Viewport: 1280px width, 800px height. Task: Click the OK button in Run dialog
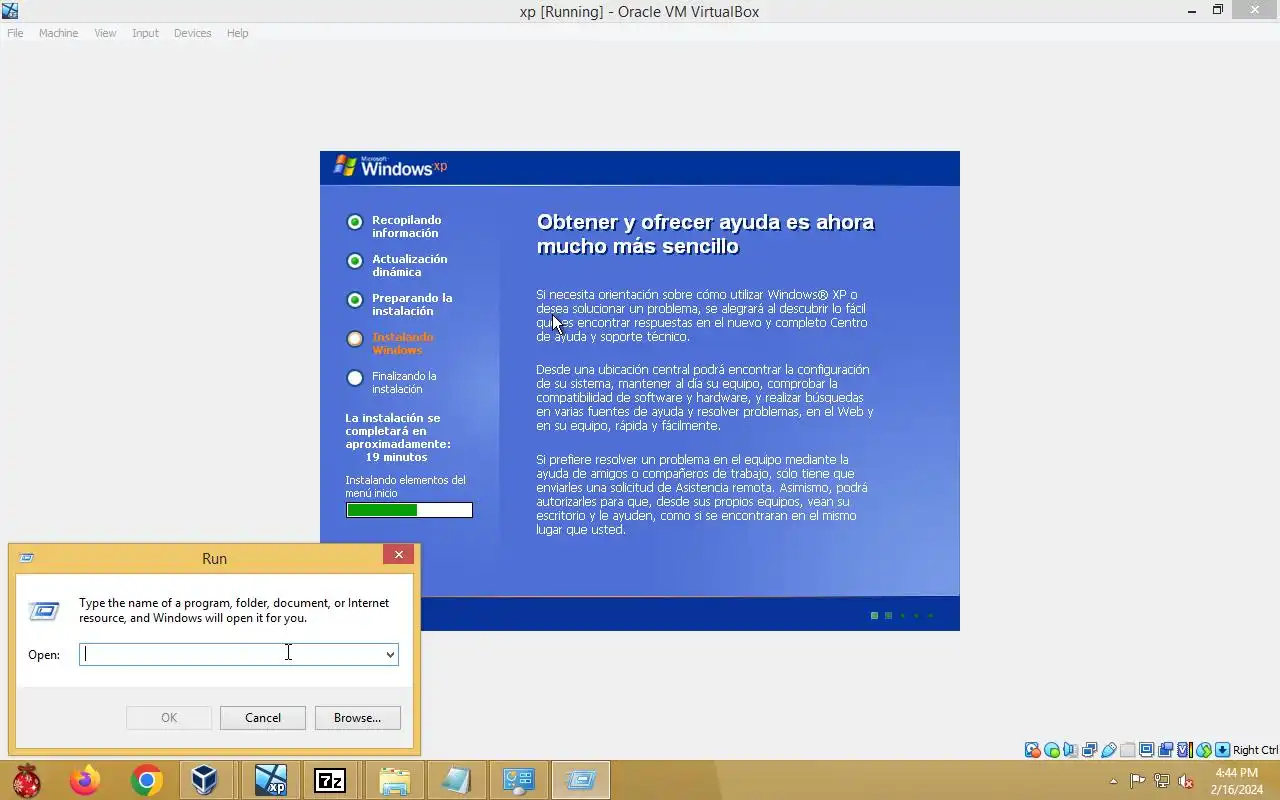coord(169,717)
